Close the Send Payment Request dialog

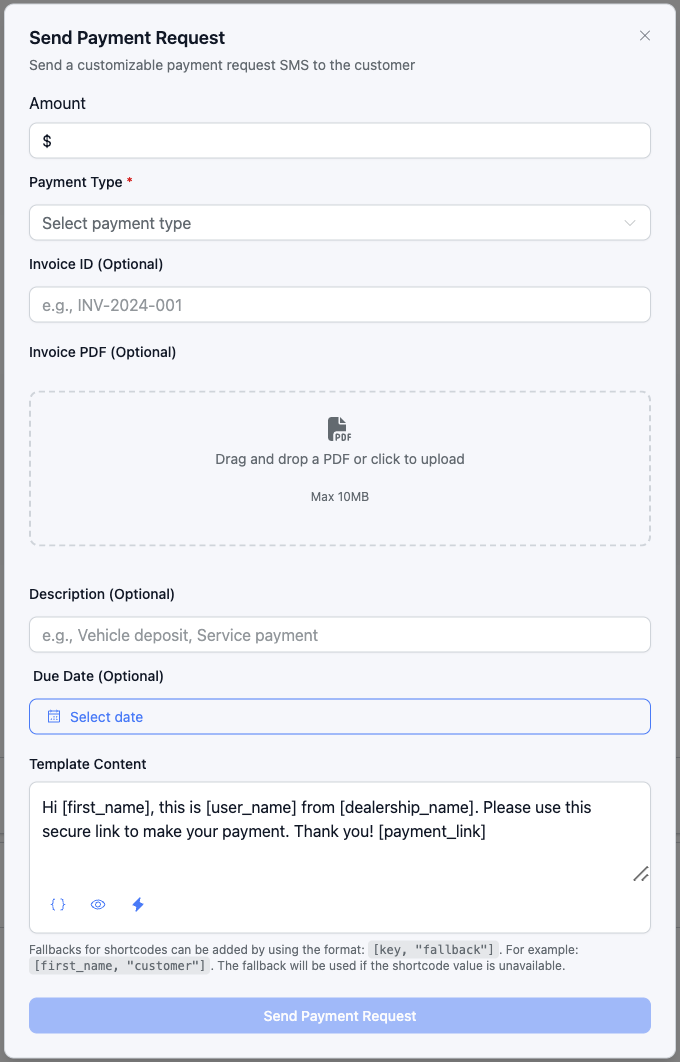pos(645,36)
